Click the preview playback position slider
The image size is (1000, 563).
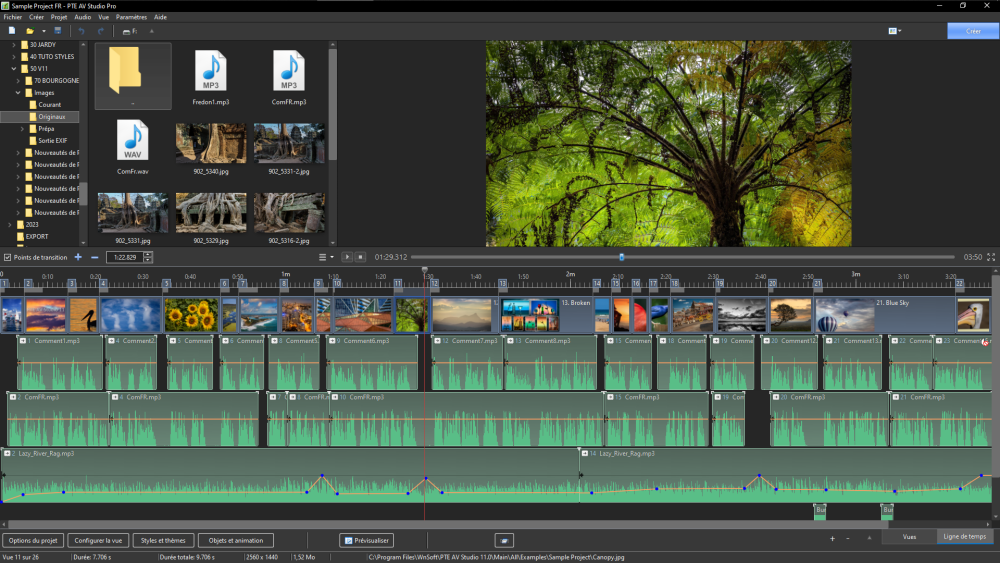pos(621,257)
